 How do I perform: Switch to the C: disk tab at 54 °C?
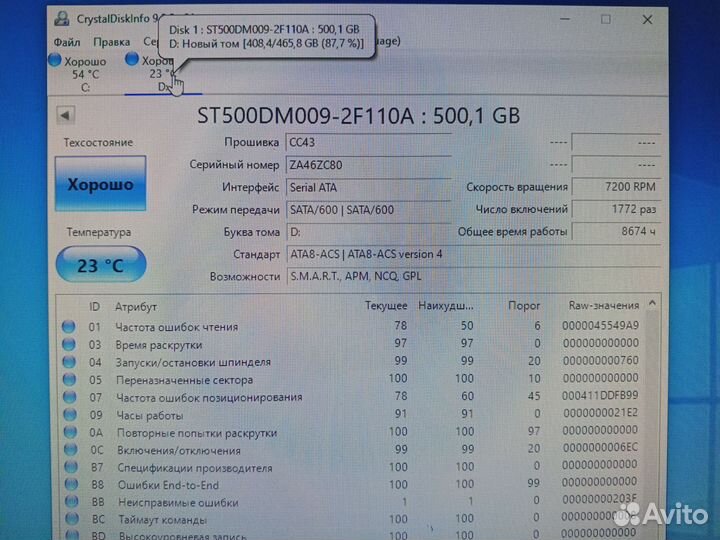coord(84,73)
